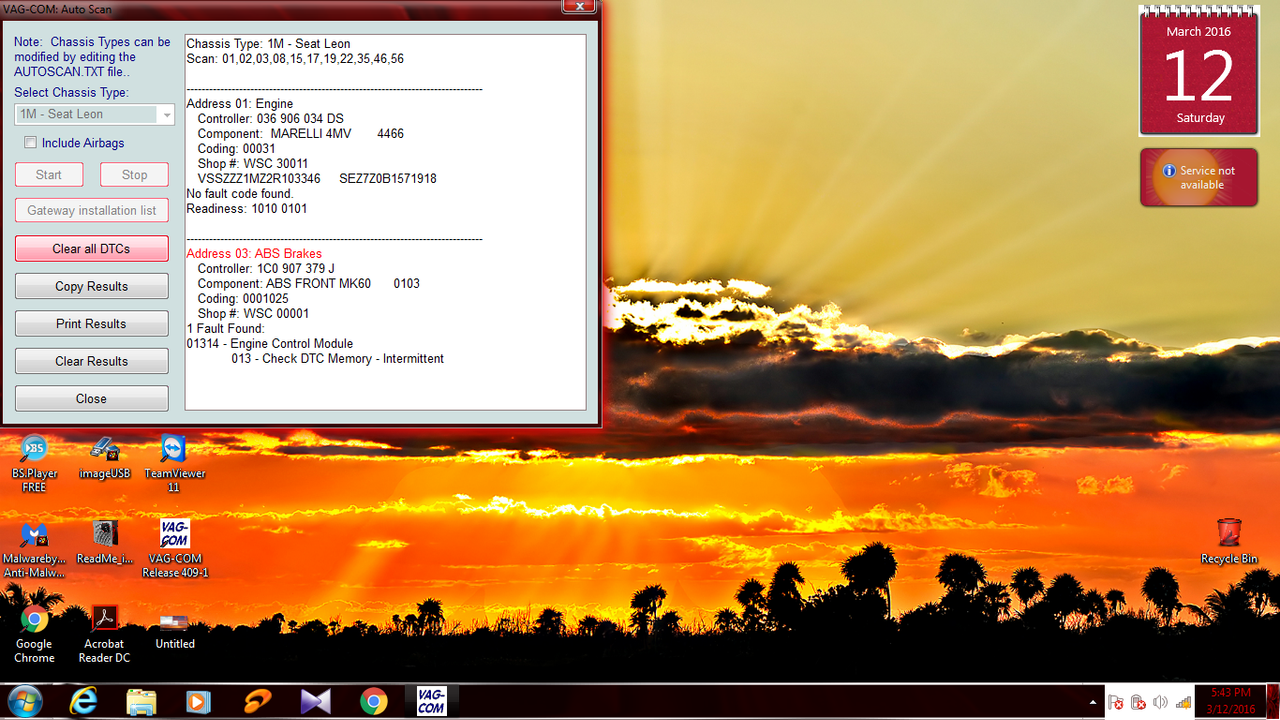
Task: Click the red Address 03: ABS Brakes line
Action: click(x=254, y=254)
